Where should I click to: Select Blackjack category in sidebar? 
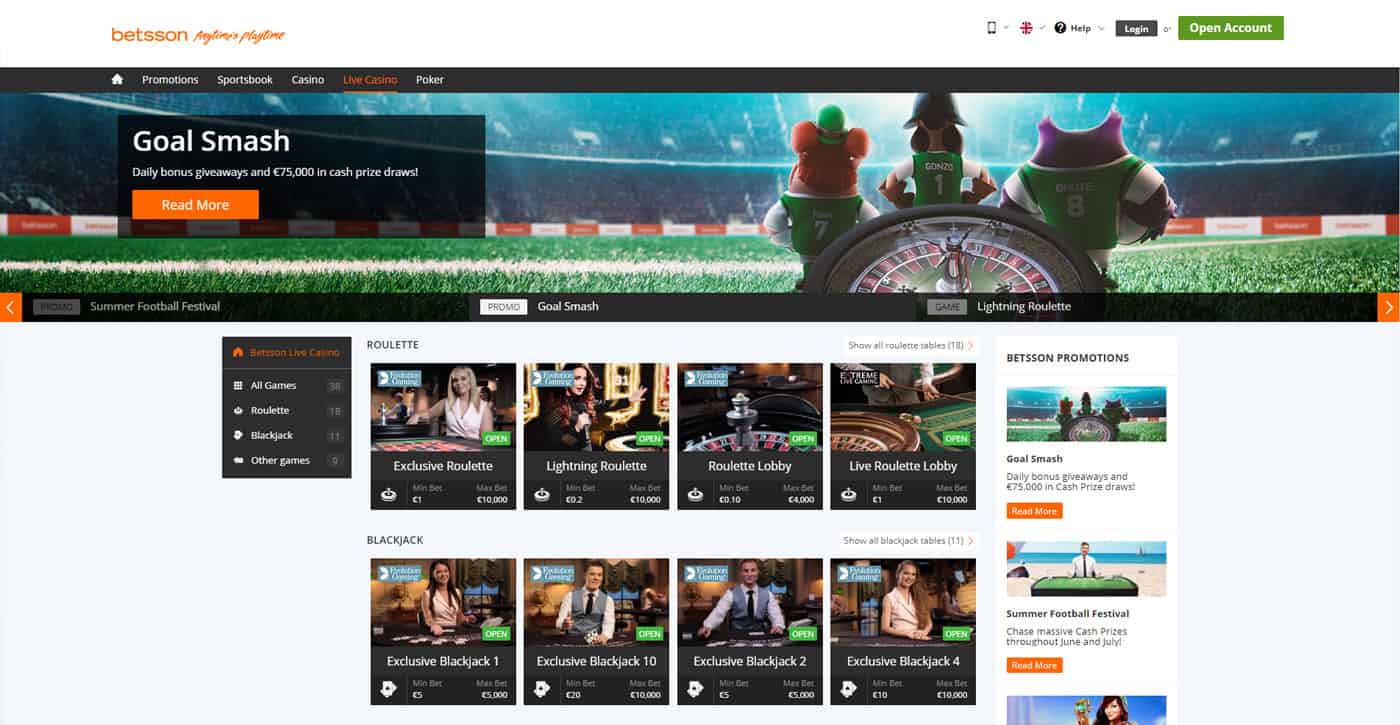point(286,435)
